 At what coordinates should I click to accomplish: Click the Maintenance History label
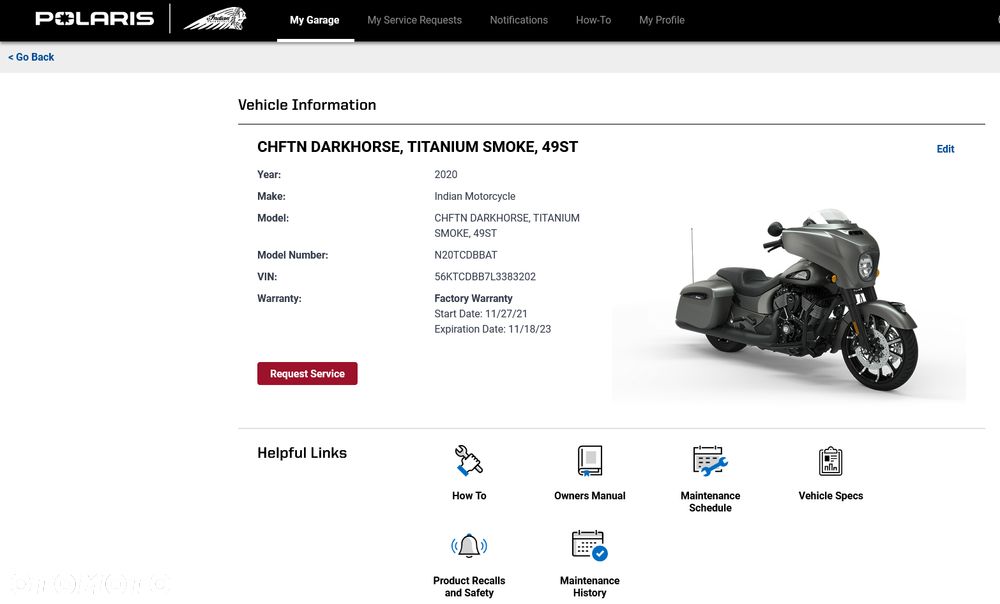click(589, 586)
